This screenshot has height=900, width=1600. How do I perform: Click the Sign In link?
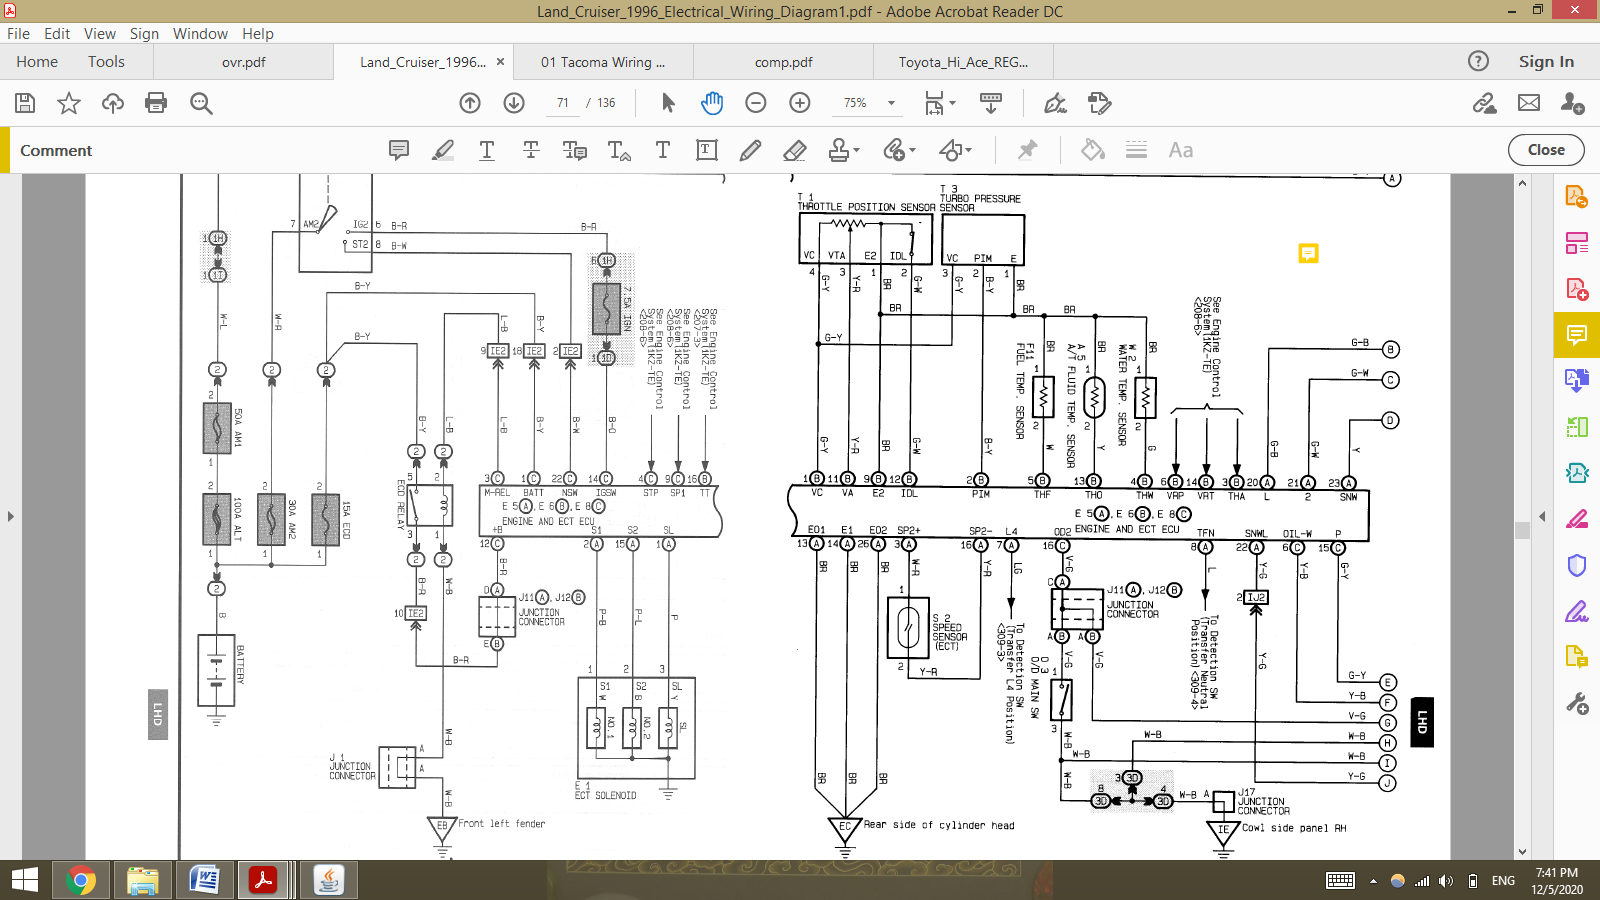click(x=1546, y=62)
